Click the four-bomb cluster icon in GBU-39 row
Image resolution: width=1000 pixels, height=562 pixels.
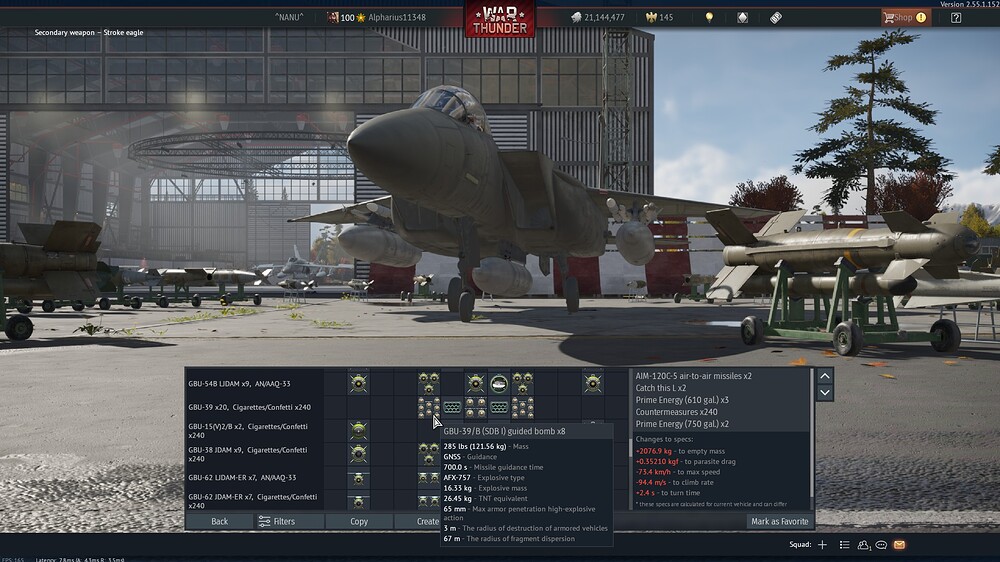(475, 407)
